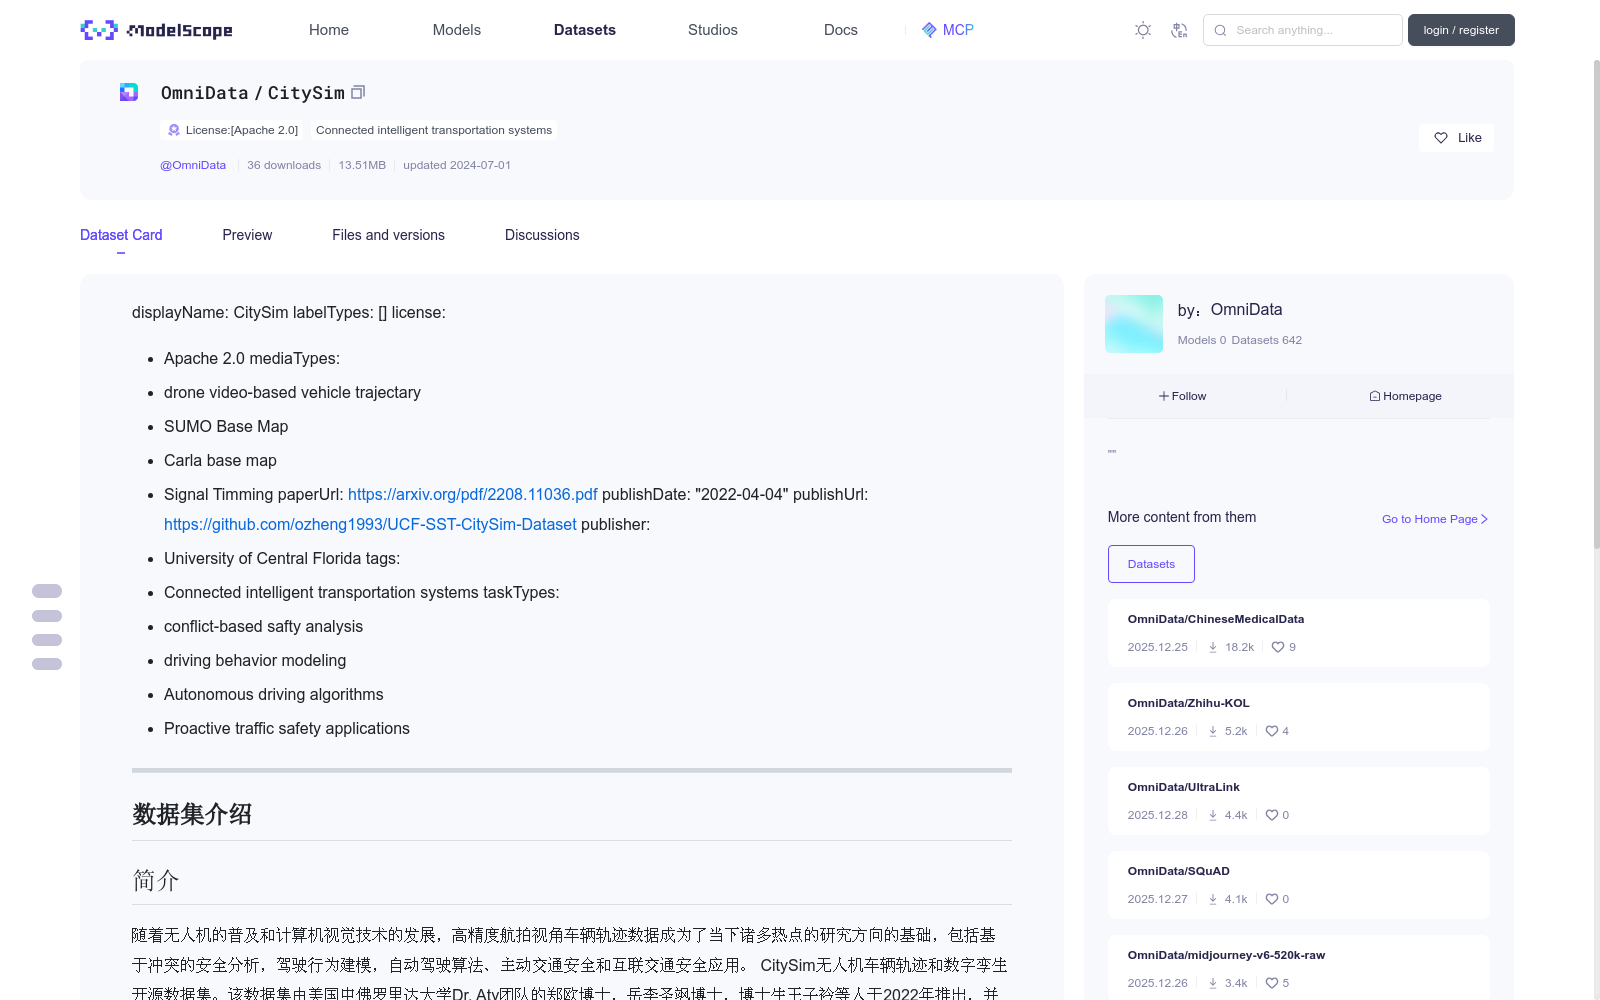Click the heart icon on Like

pyautogui.click(x=1441, y=138)
